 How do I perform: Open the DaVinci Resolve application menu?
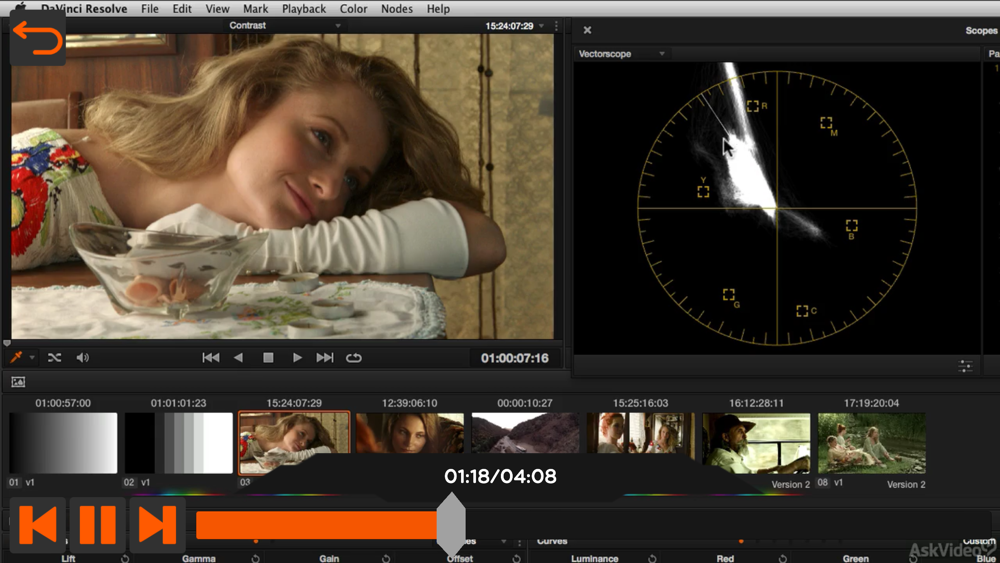pos(84,9)
